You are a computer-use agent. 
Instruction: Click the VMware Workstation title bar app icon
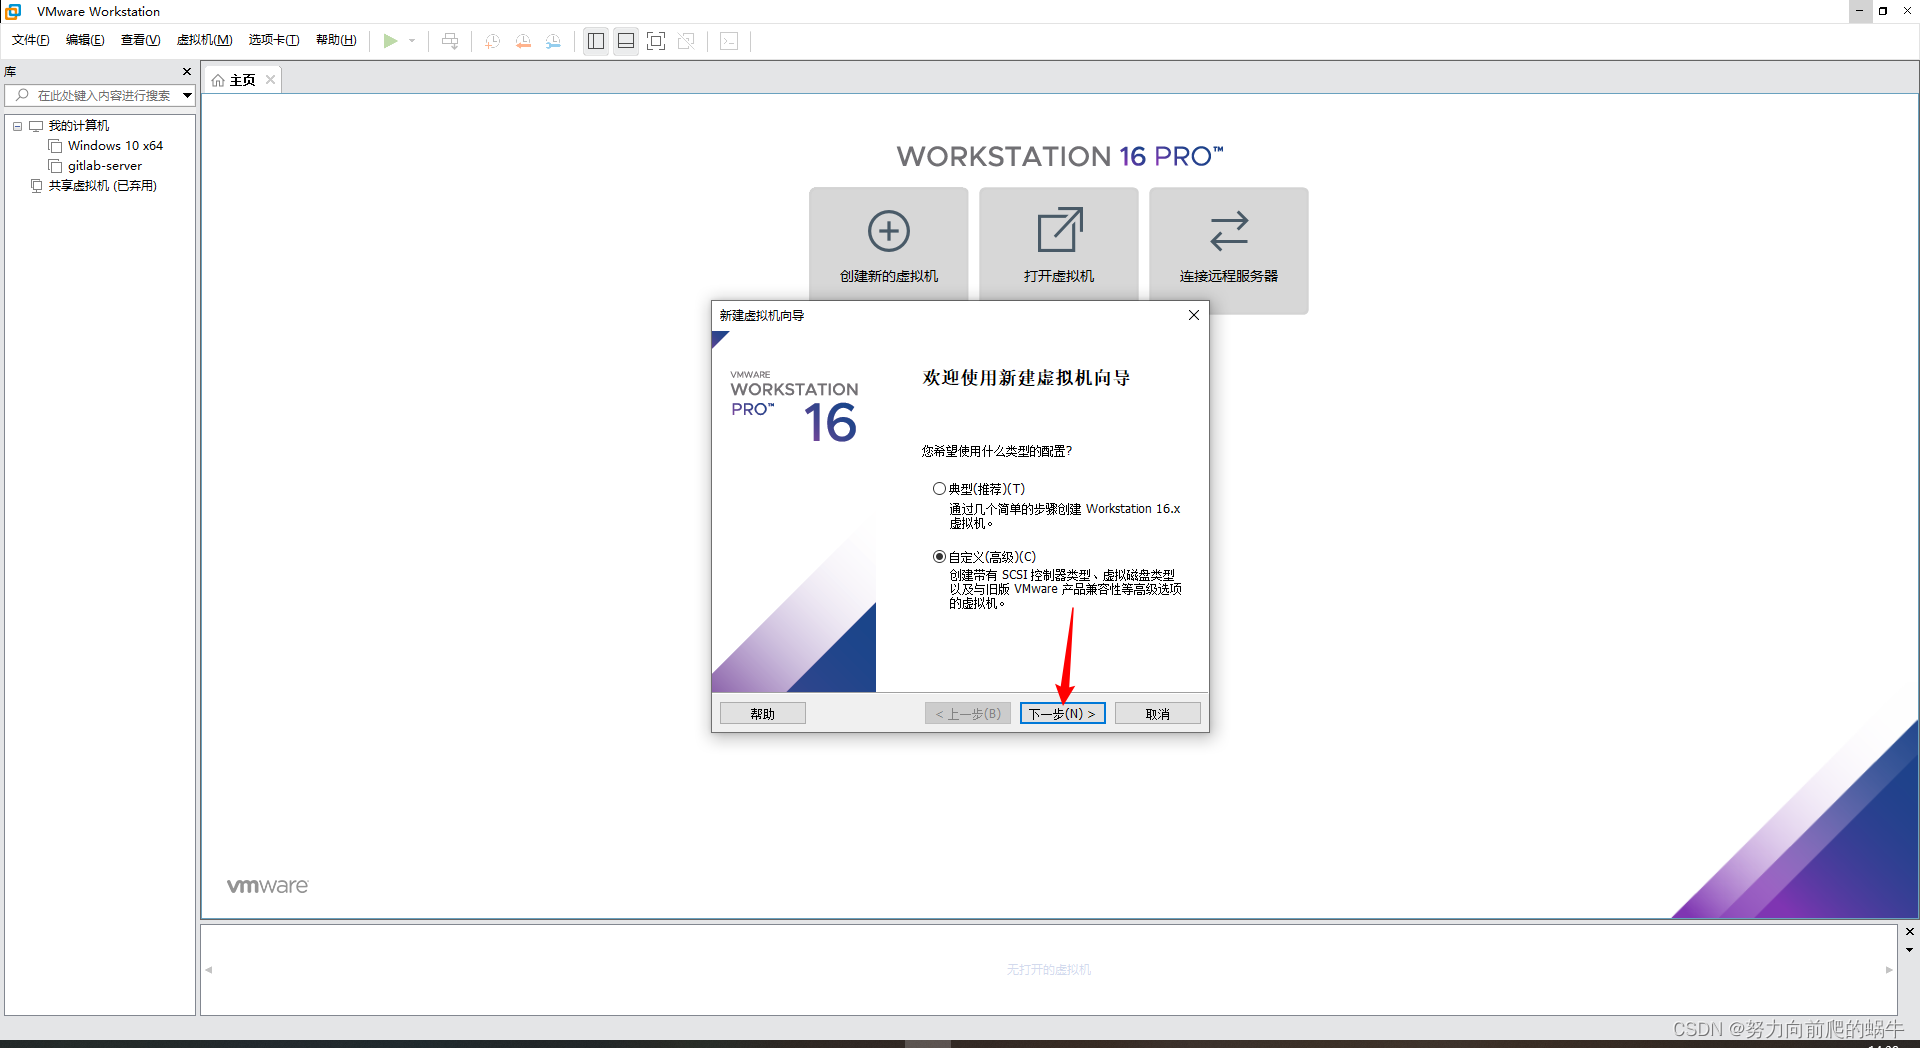14,11
